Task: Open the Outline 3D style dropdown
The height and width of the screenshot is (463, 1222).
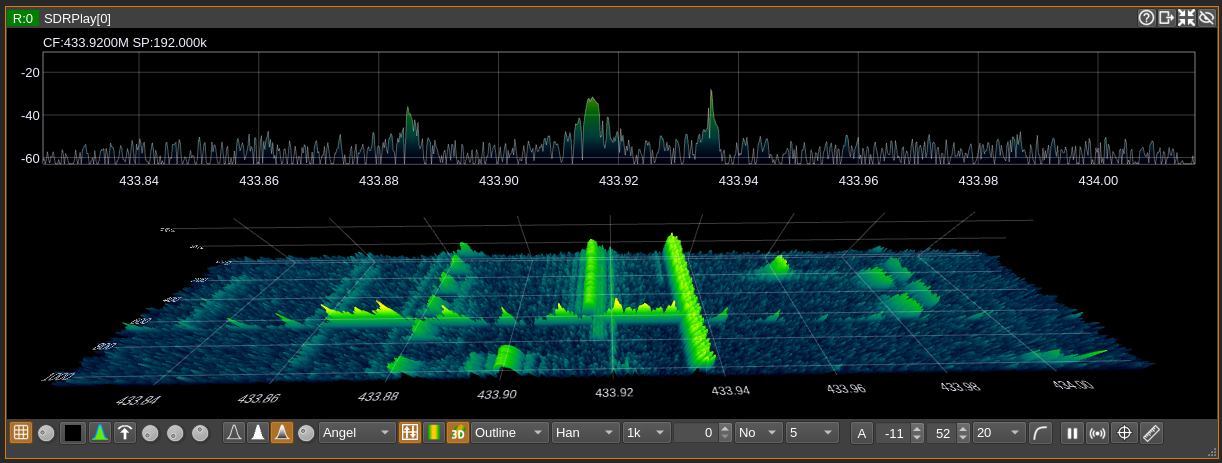Action: (510, 433)
